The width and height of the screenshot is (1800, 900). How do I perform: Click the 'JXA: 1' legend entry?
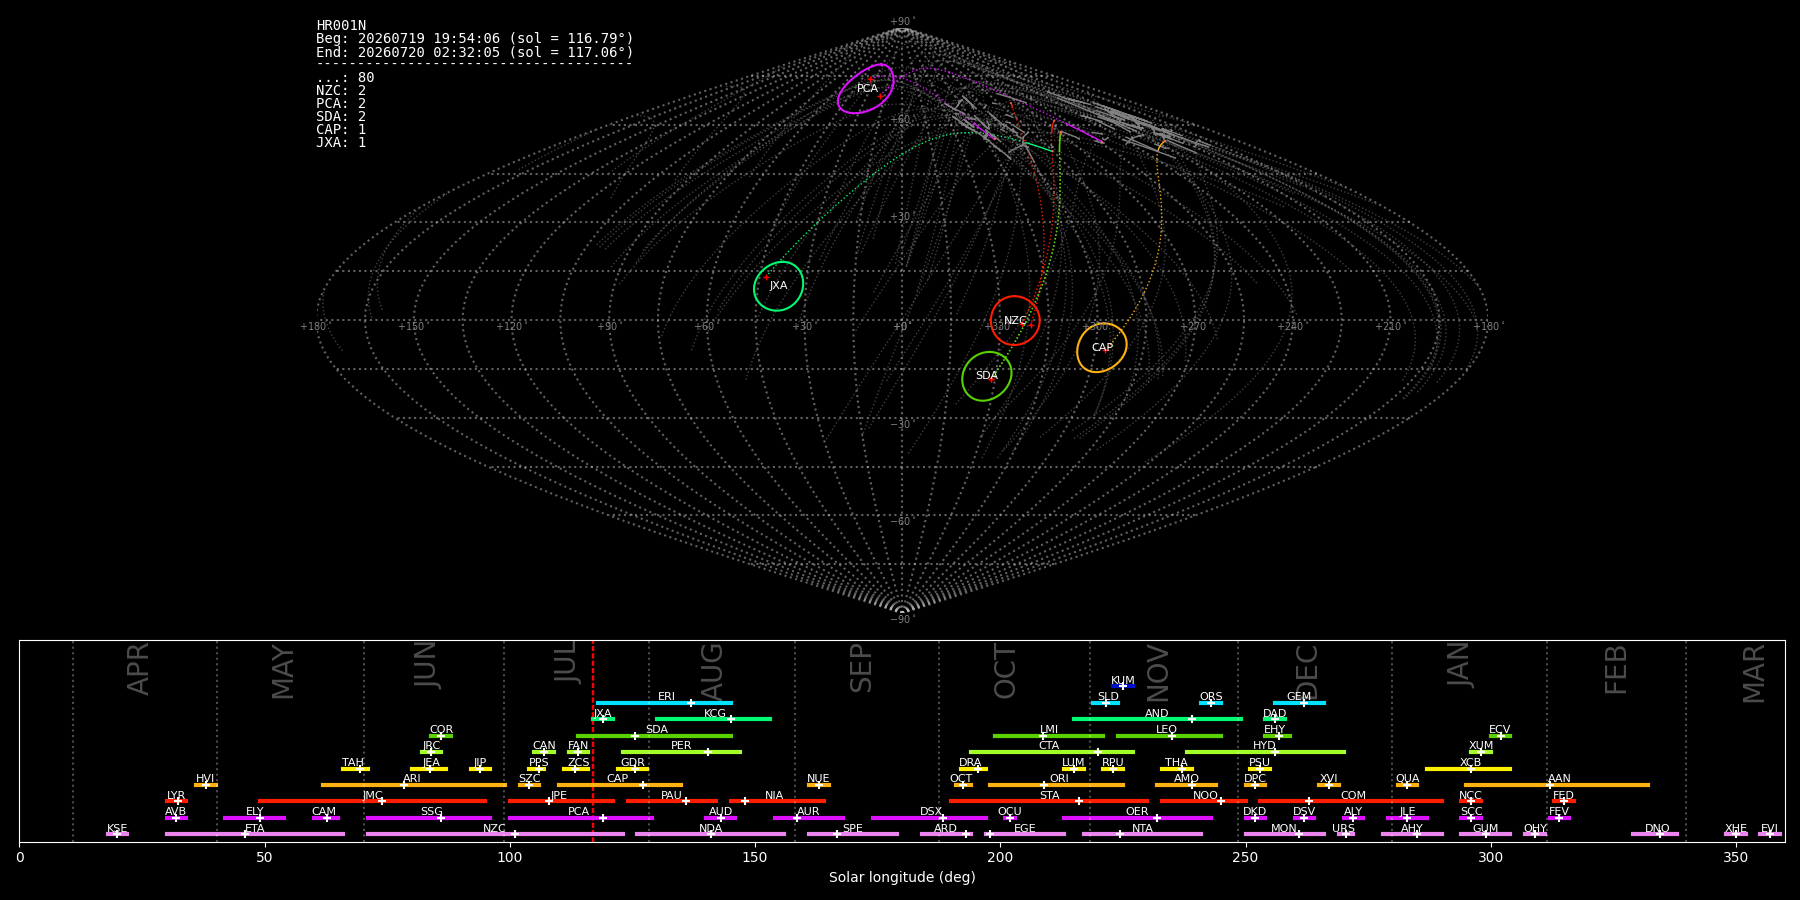point(341,143)
